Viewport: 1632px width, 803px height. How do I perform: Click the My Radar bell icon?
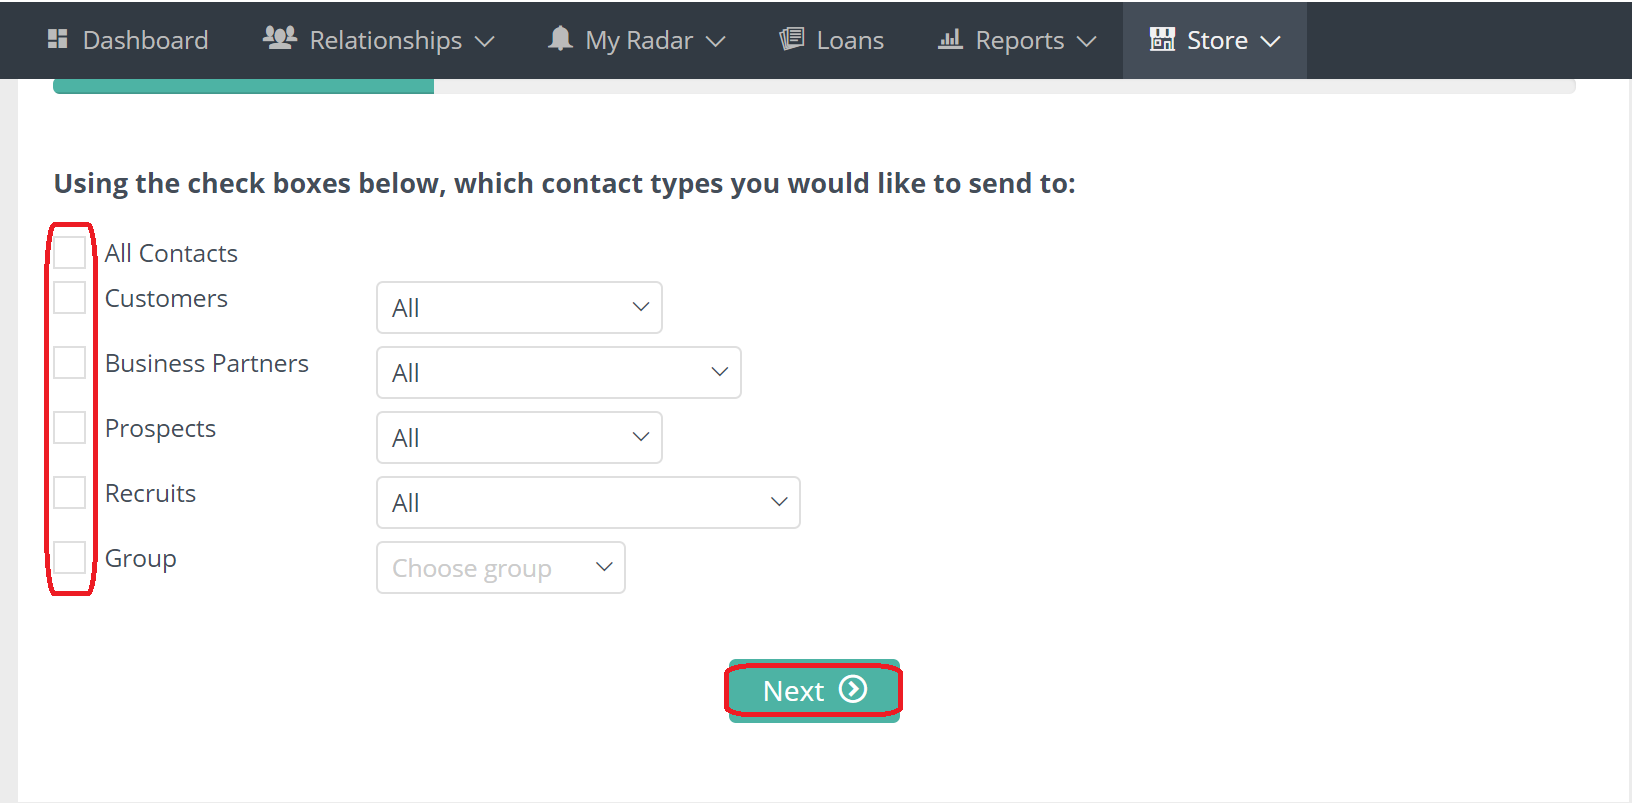click(x=560, y=39)
